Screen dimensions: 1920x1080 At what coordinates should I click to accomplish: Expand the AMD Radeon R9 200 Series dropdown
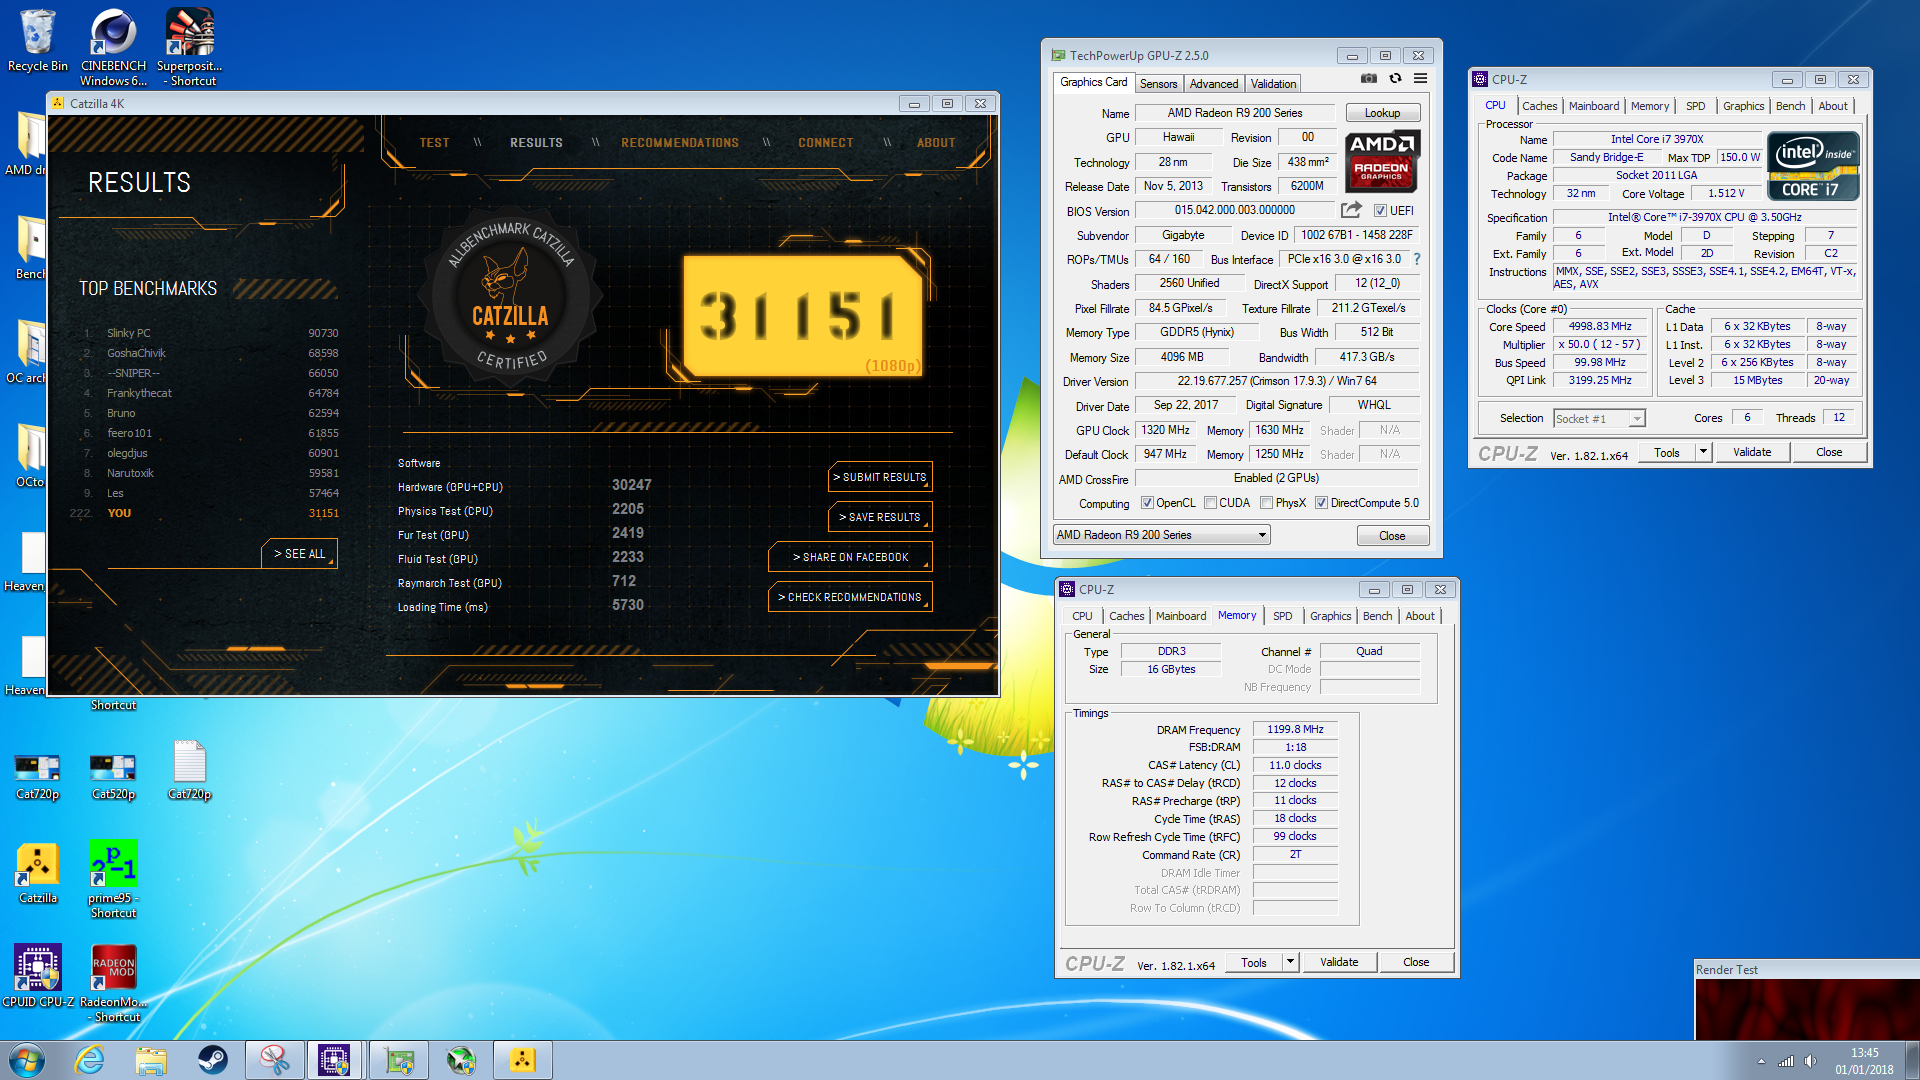[x=1262, y=535]
